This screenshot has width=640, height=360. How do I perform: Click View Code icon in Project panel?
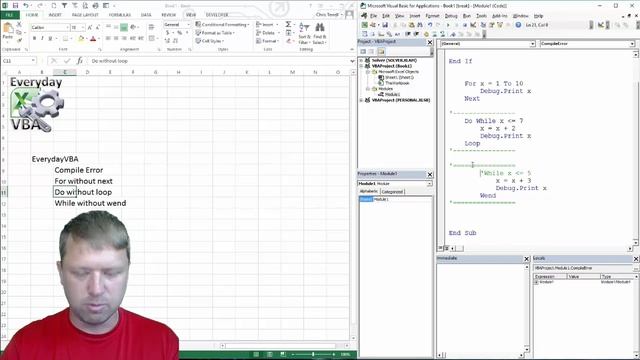tap(363, 51)
